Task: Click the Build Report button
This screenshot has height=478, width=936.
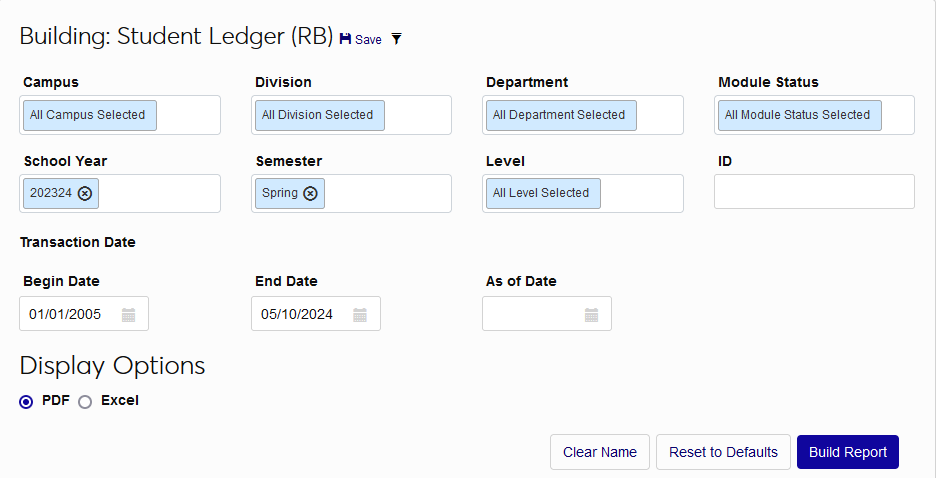Action: pos(847,452)
